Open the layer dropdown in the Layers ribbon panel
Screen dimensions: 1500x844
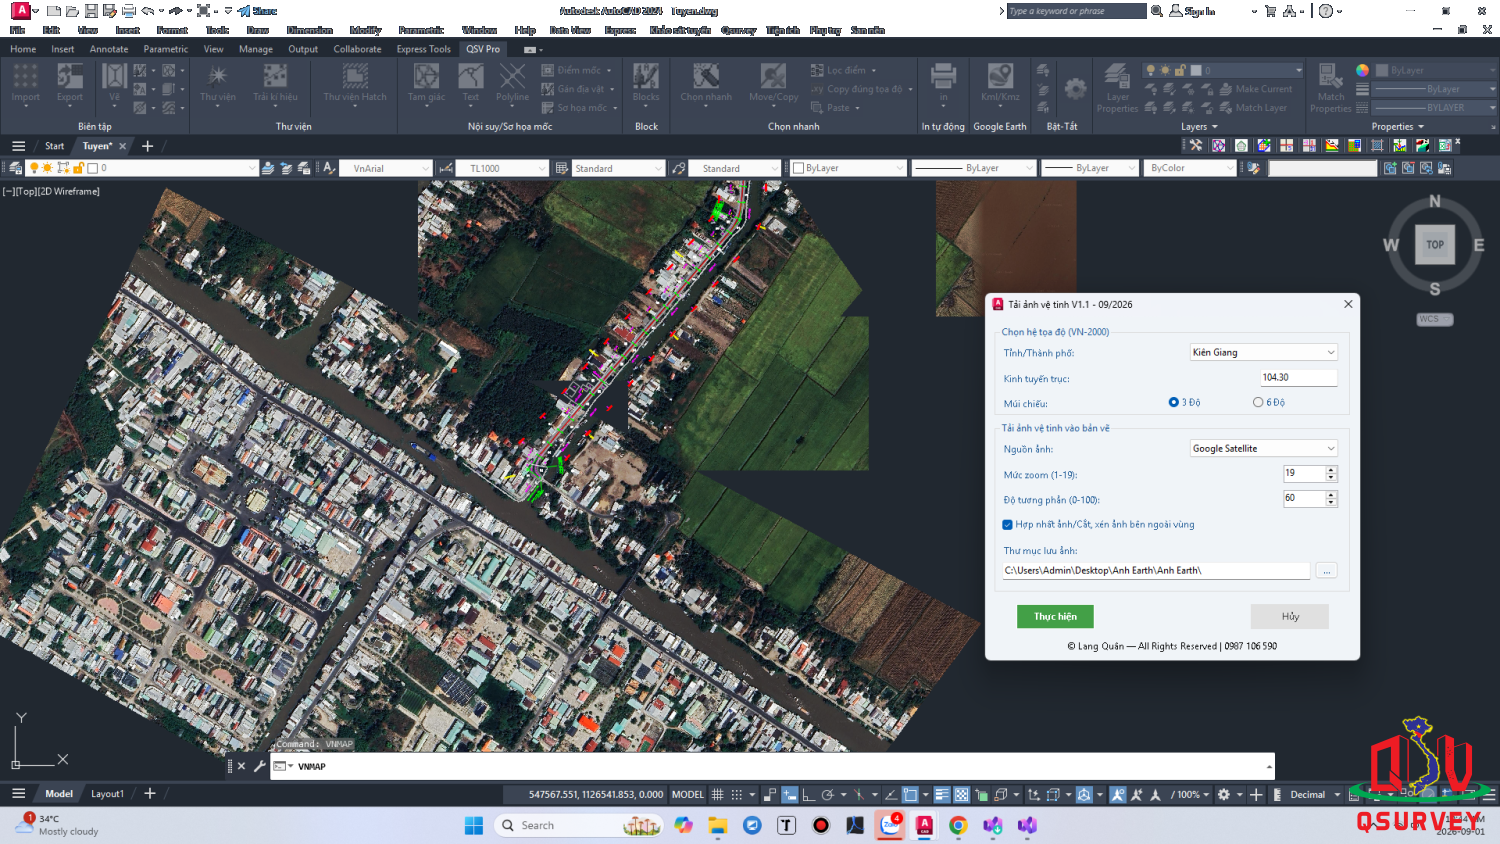1223,70
